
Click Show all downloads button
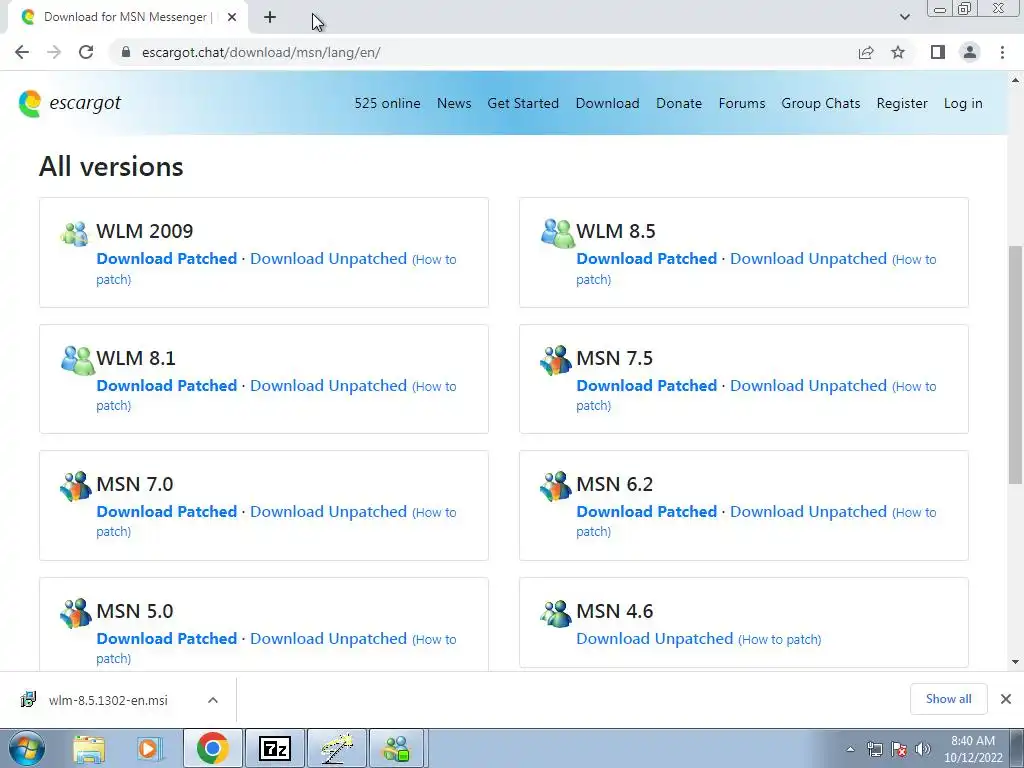[x=948, y=699]
